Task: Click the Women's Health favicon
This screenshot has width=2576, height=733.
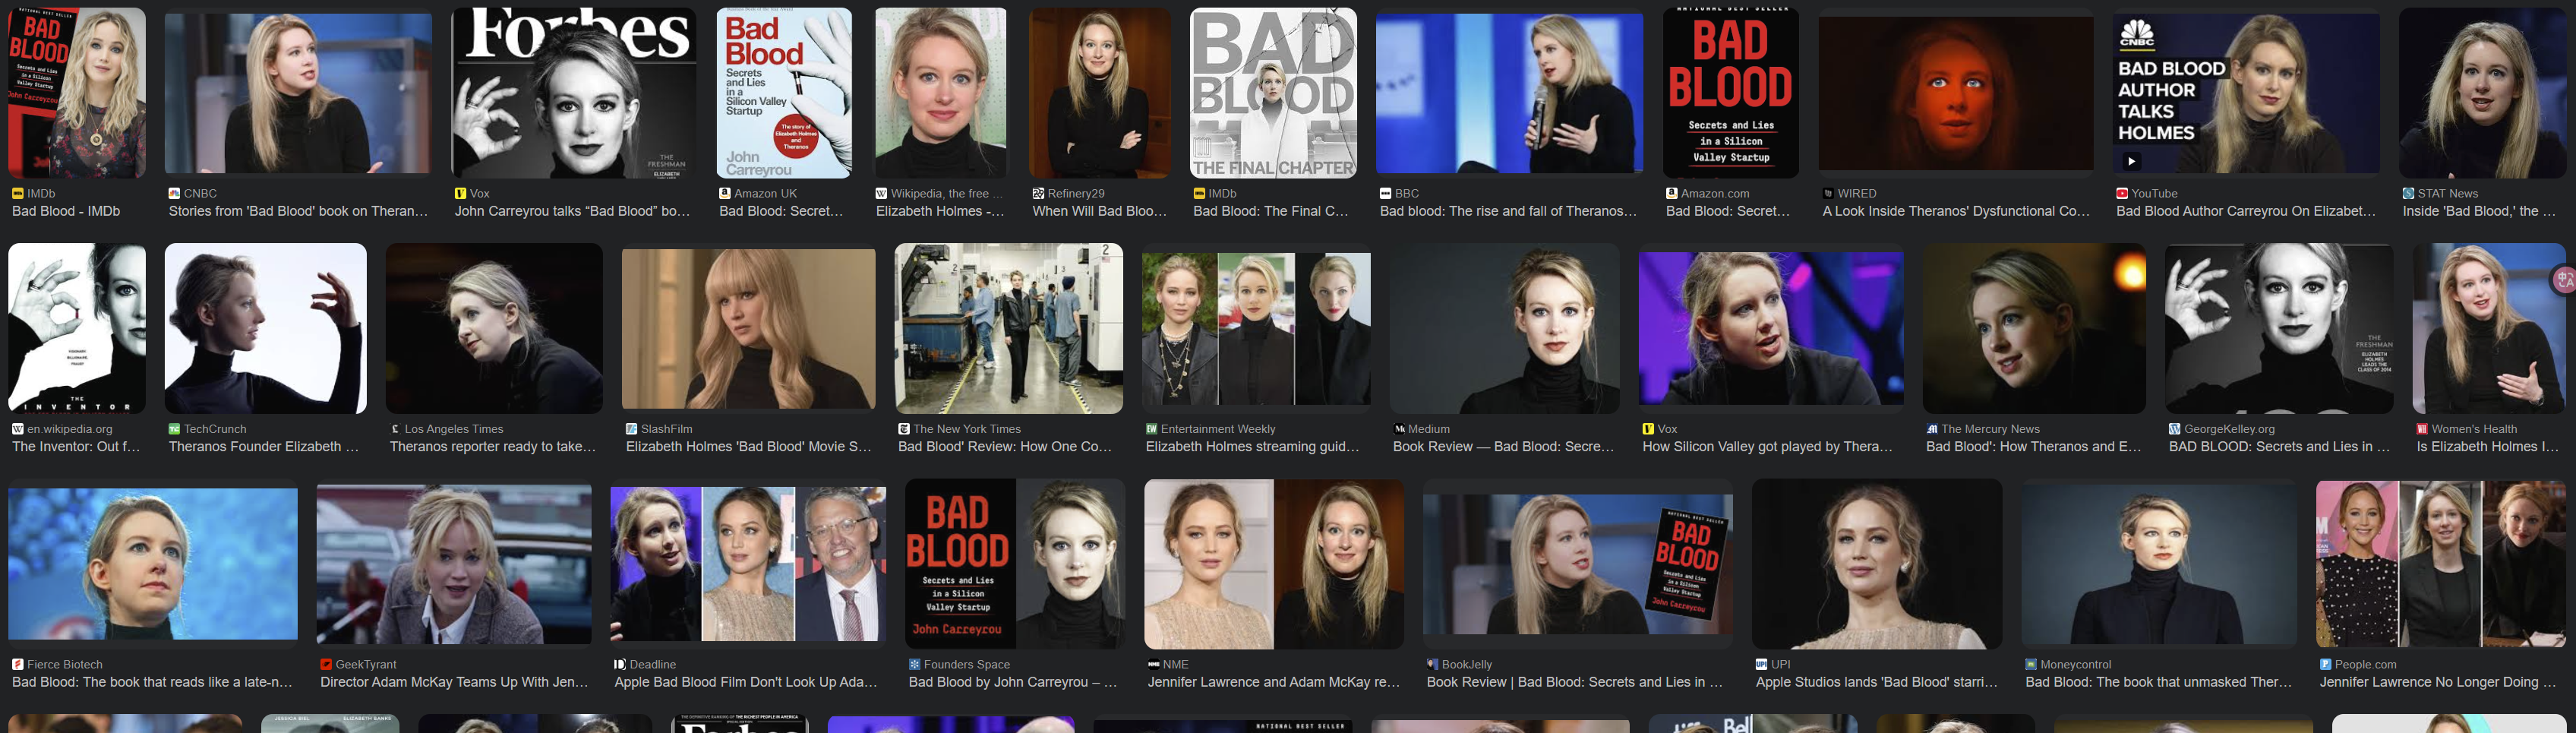Action: point(2422,429)
